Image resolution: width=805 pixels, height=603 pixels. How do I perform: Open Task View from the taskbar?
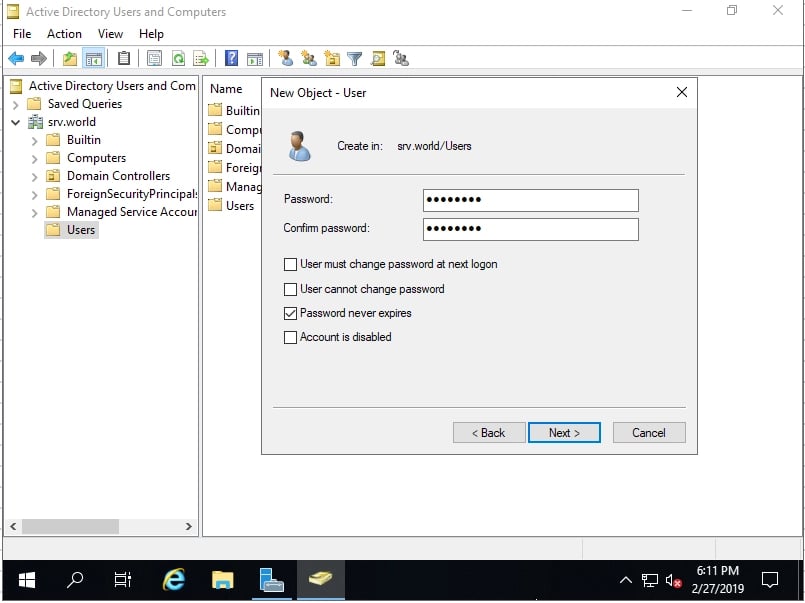123,580
